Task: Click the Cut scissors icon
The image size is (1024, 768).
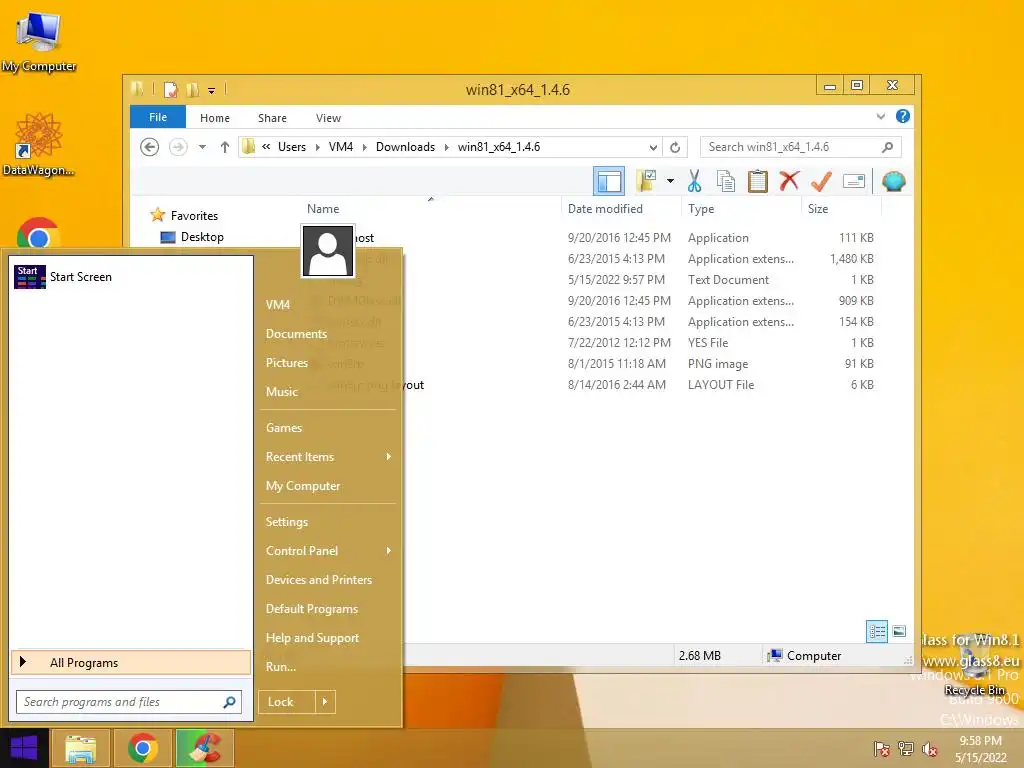Action: (x=694, y=181)
